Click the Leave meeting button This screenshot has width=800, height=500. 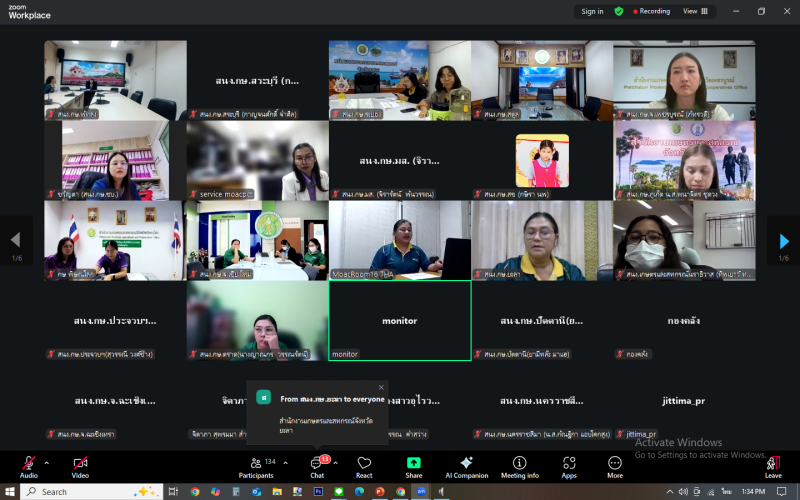pos(773,466)
